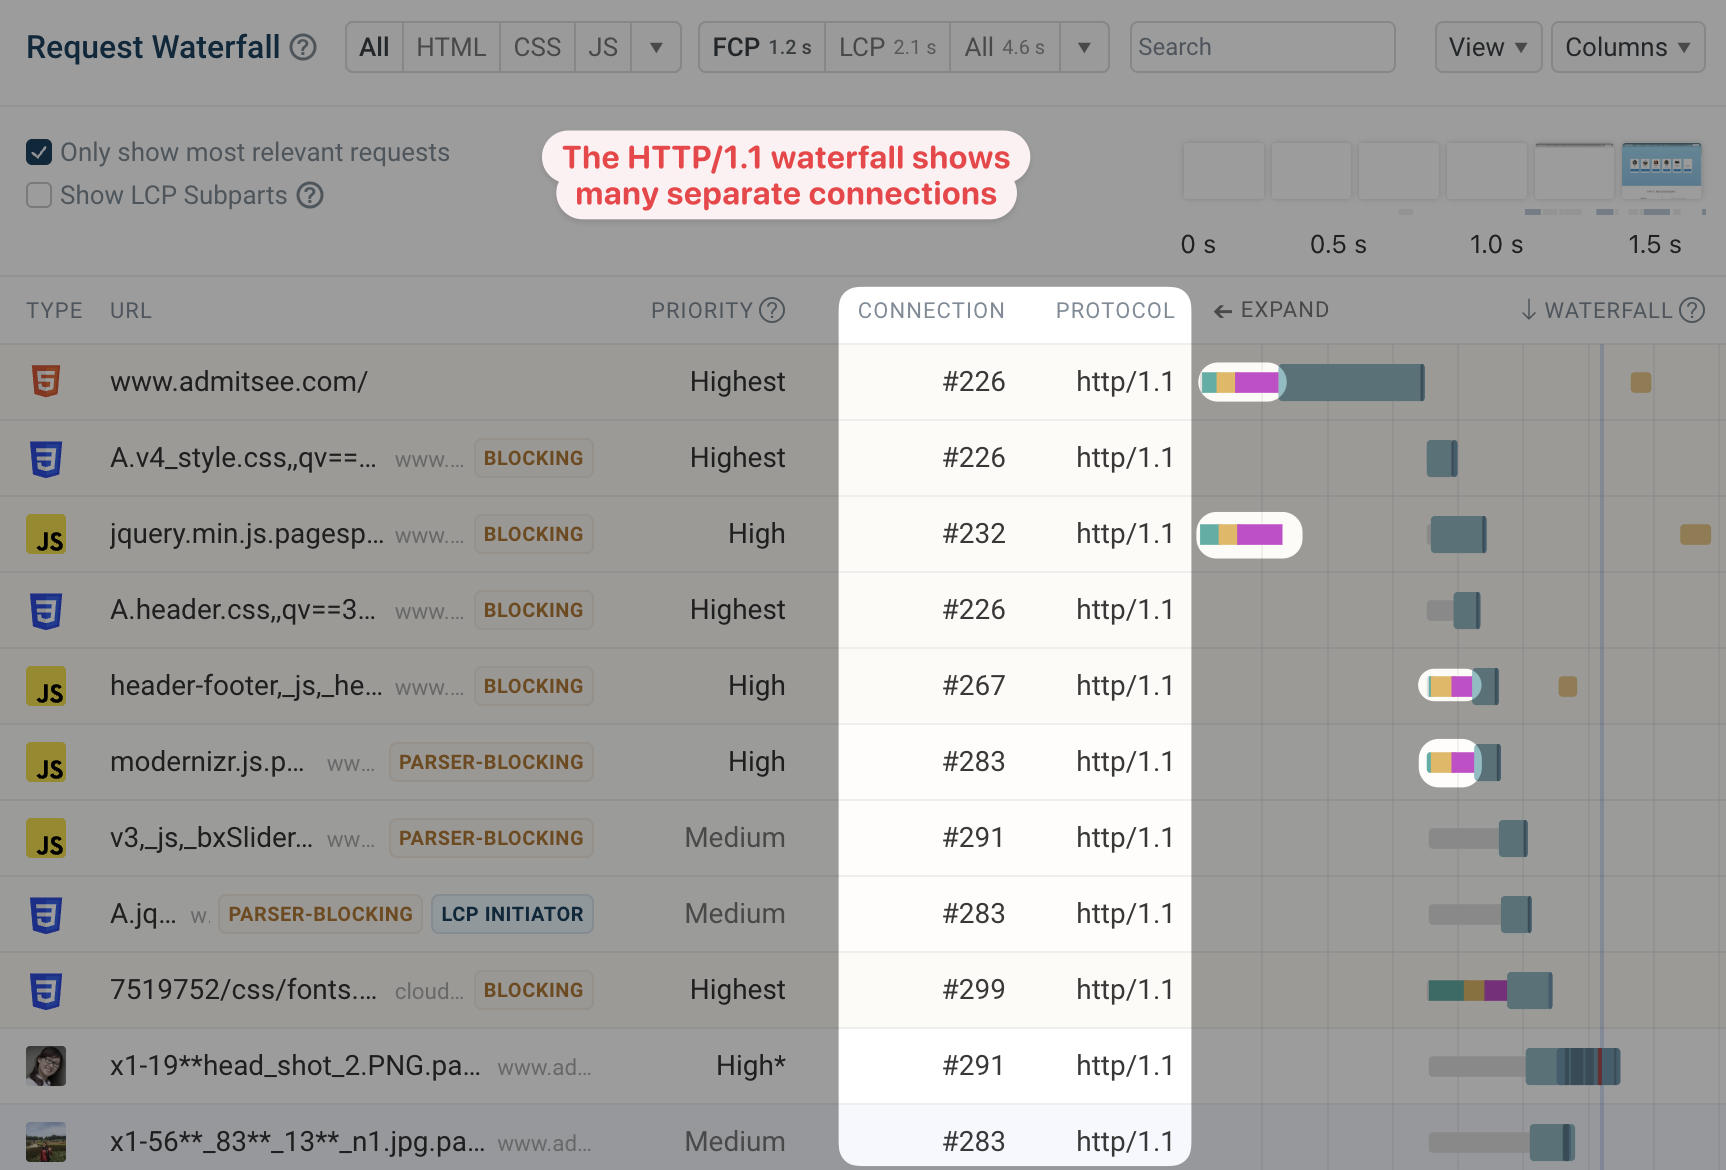Click JS icon of bxSlider row
The height and width of the screenshot is (1170, 1726).
(x=46, y=838)
